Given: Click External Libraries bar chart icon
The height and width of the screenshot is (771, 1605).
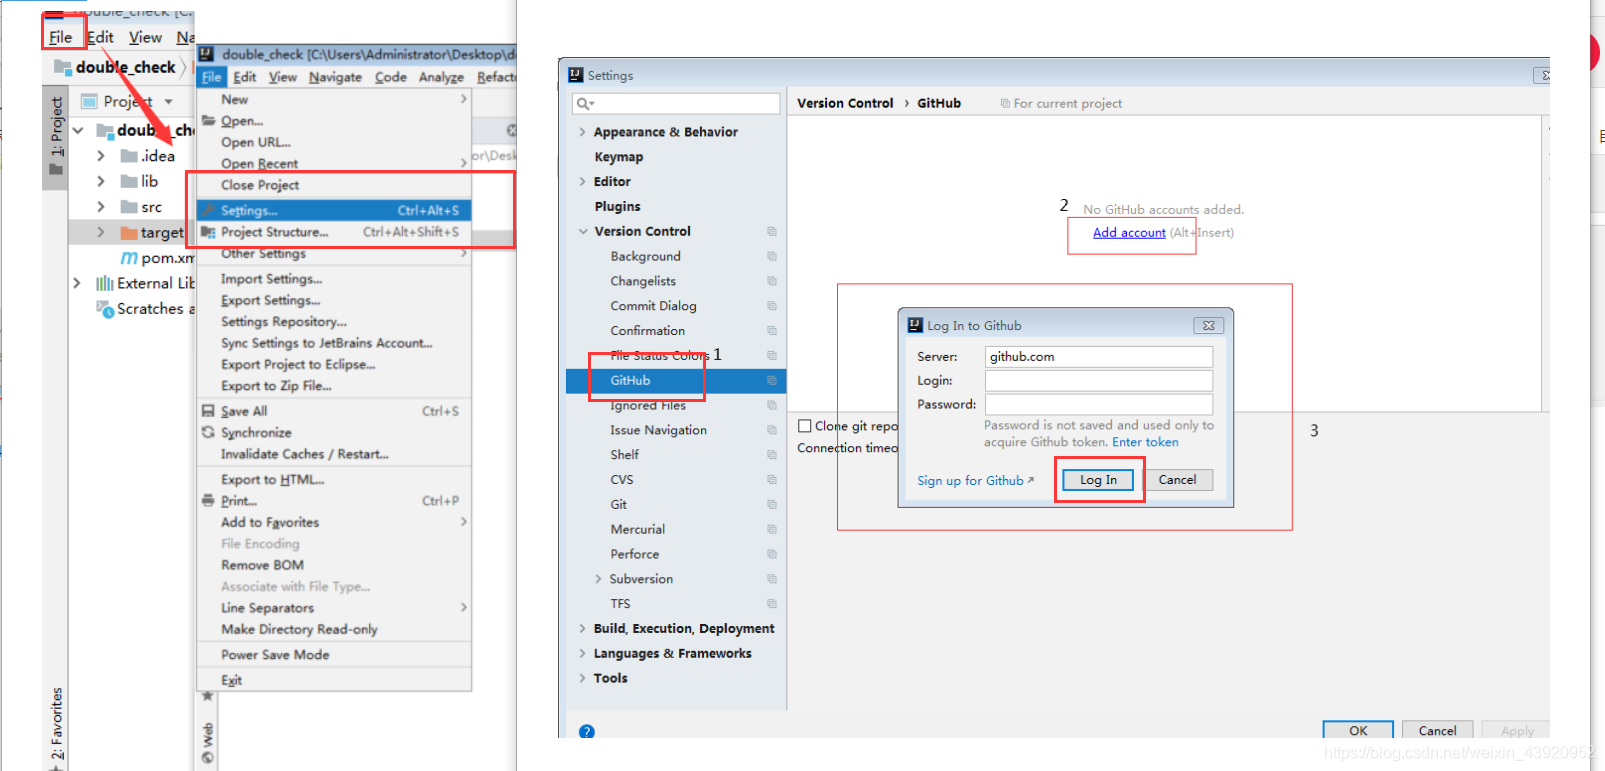Looking at the screenshot, I should [x=105, y=283].
